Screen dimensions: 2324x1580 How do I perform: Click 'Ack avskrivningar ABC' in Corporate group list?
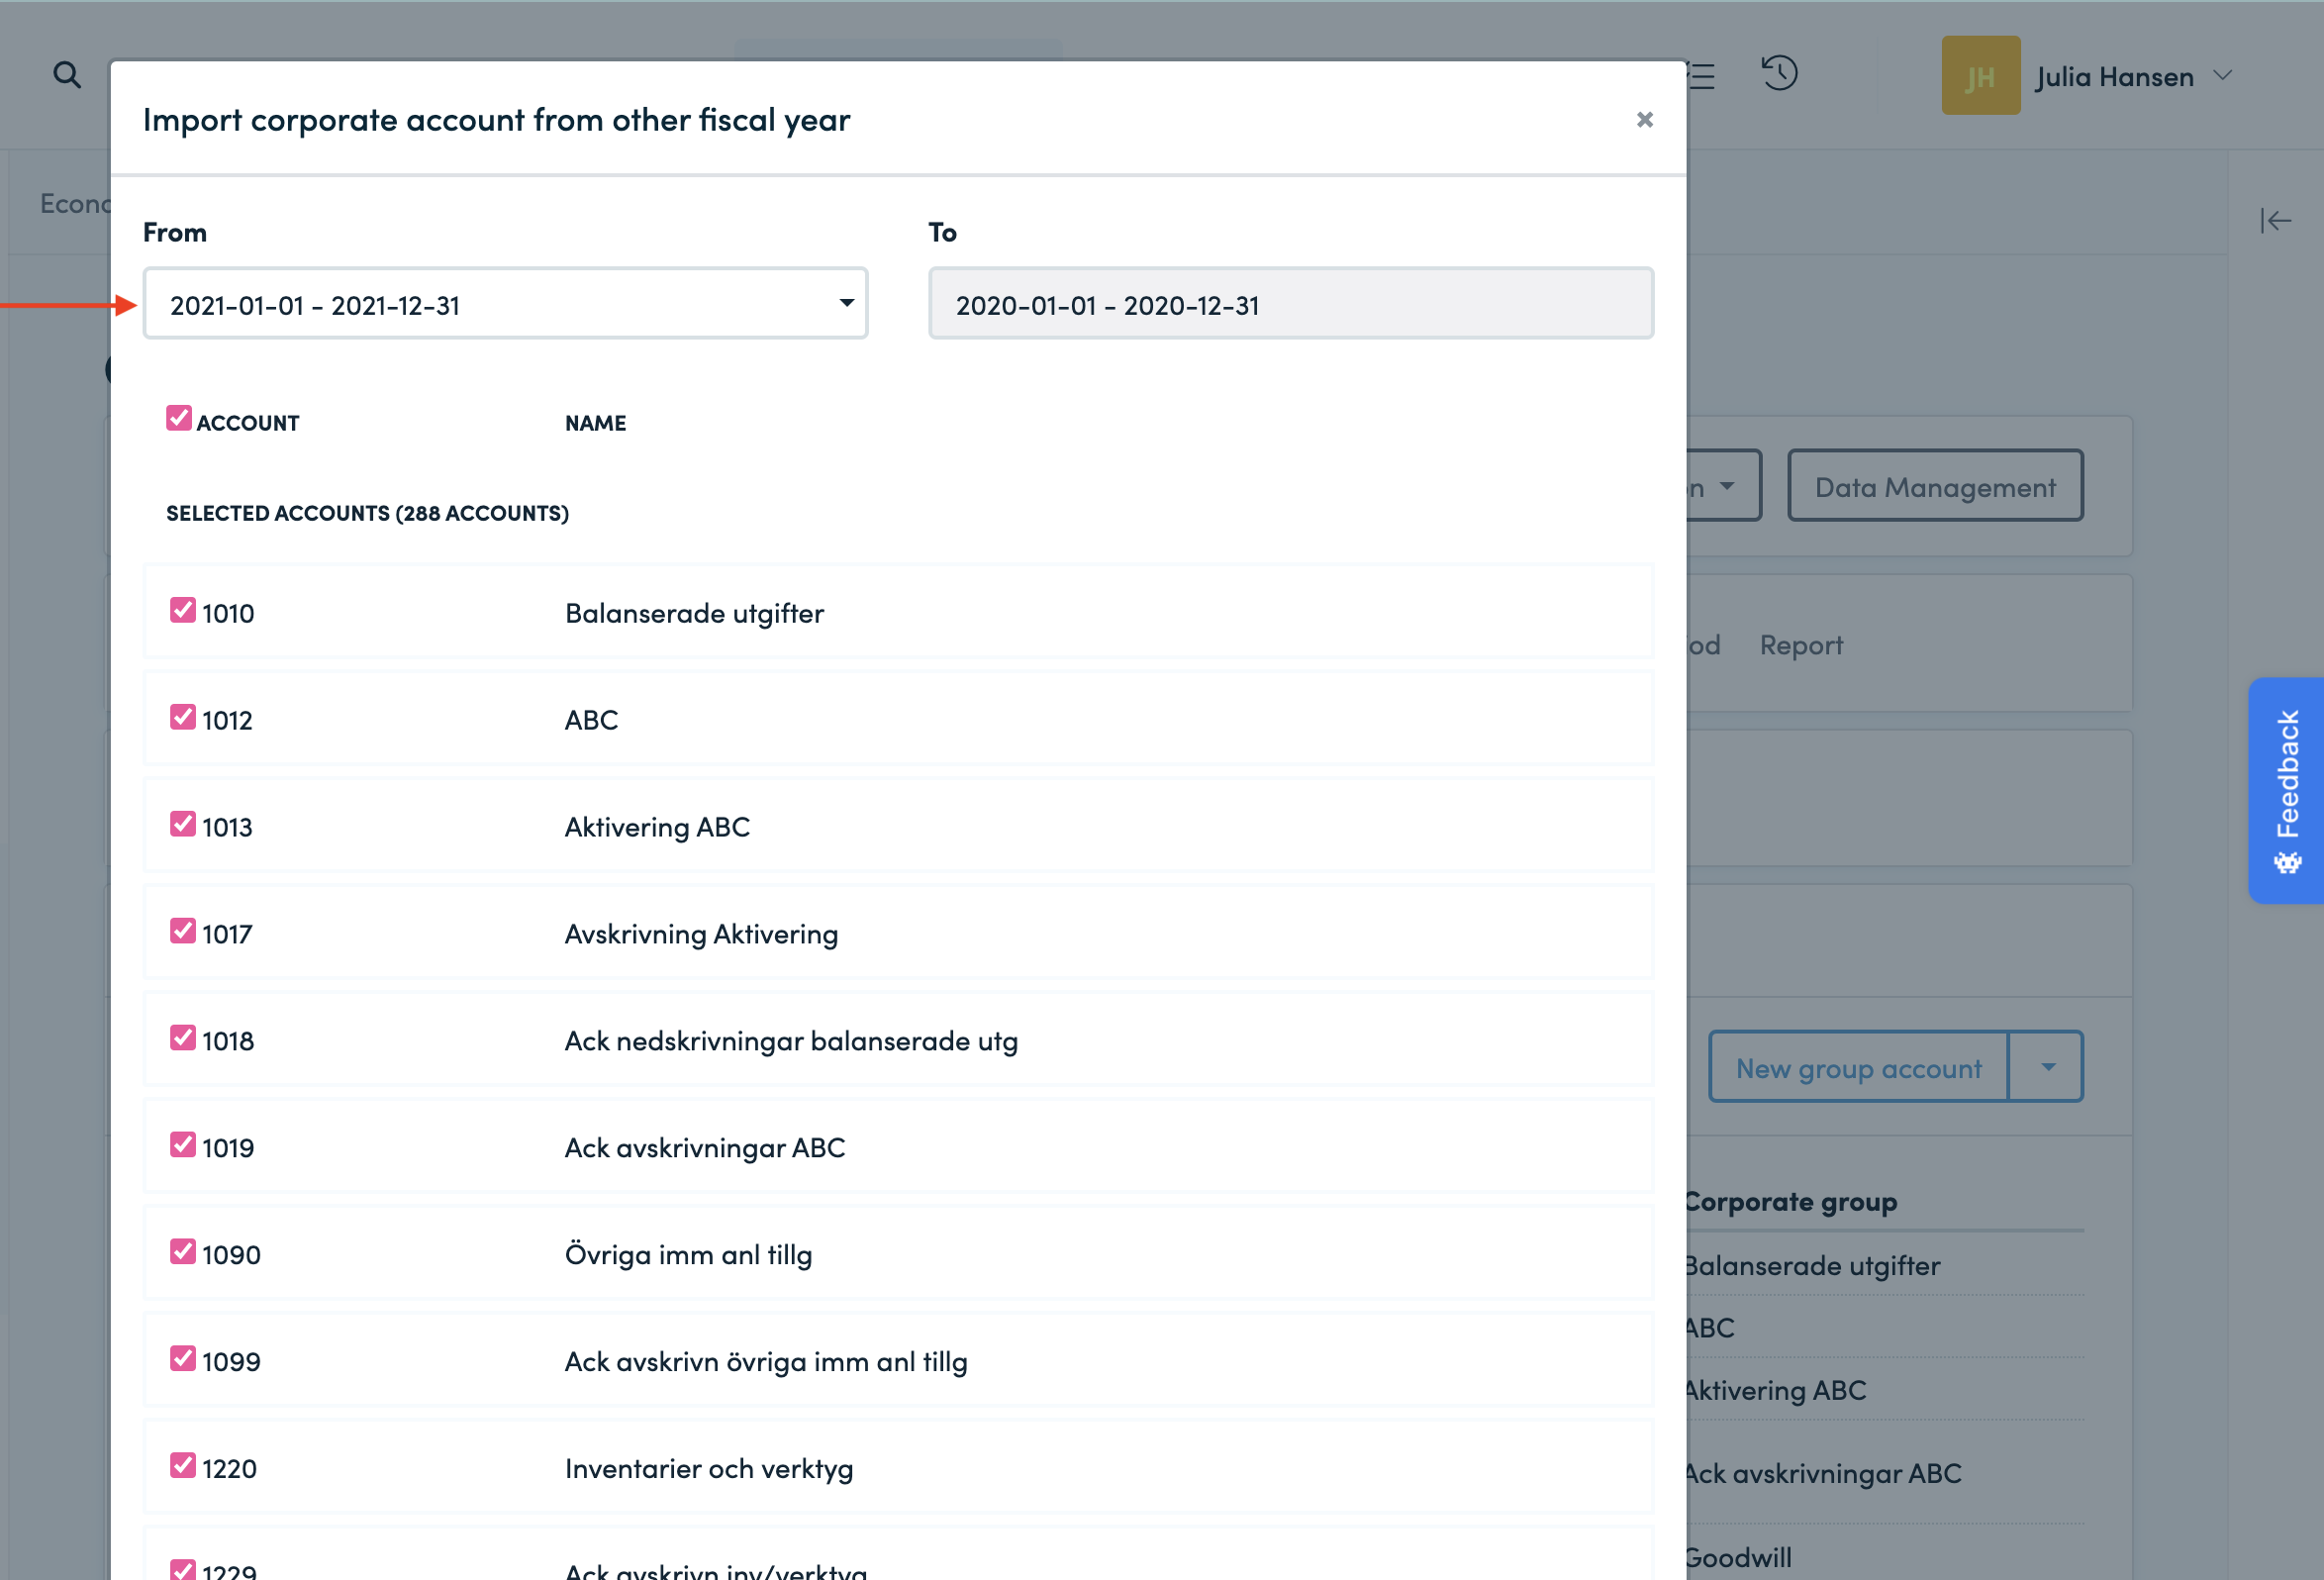(1822, 1473)
